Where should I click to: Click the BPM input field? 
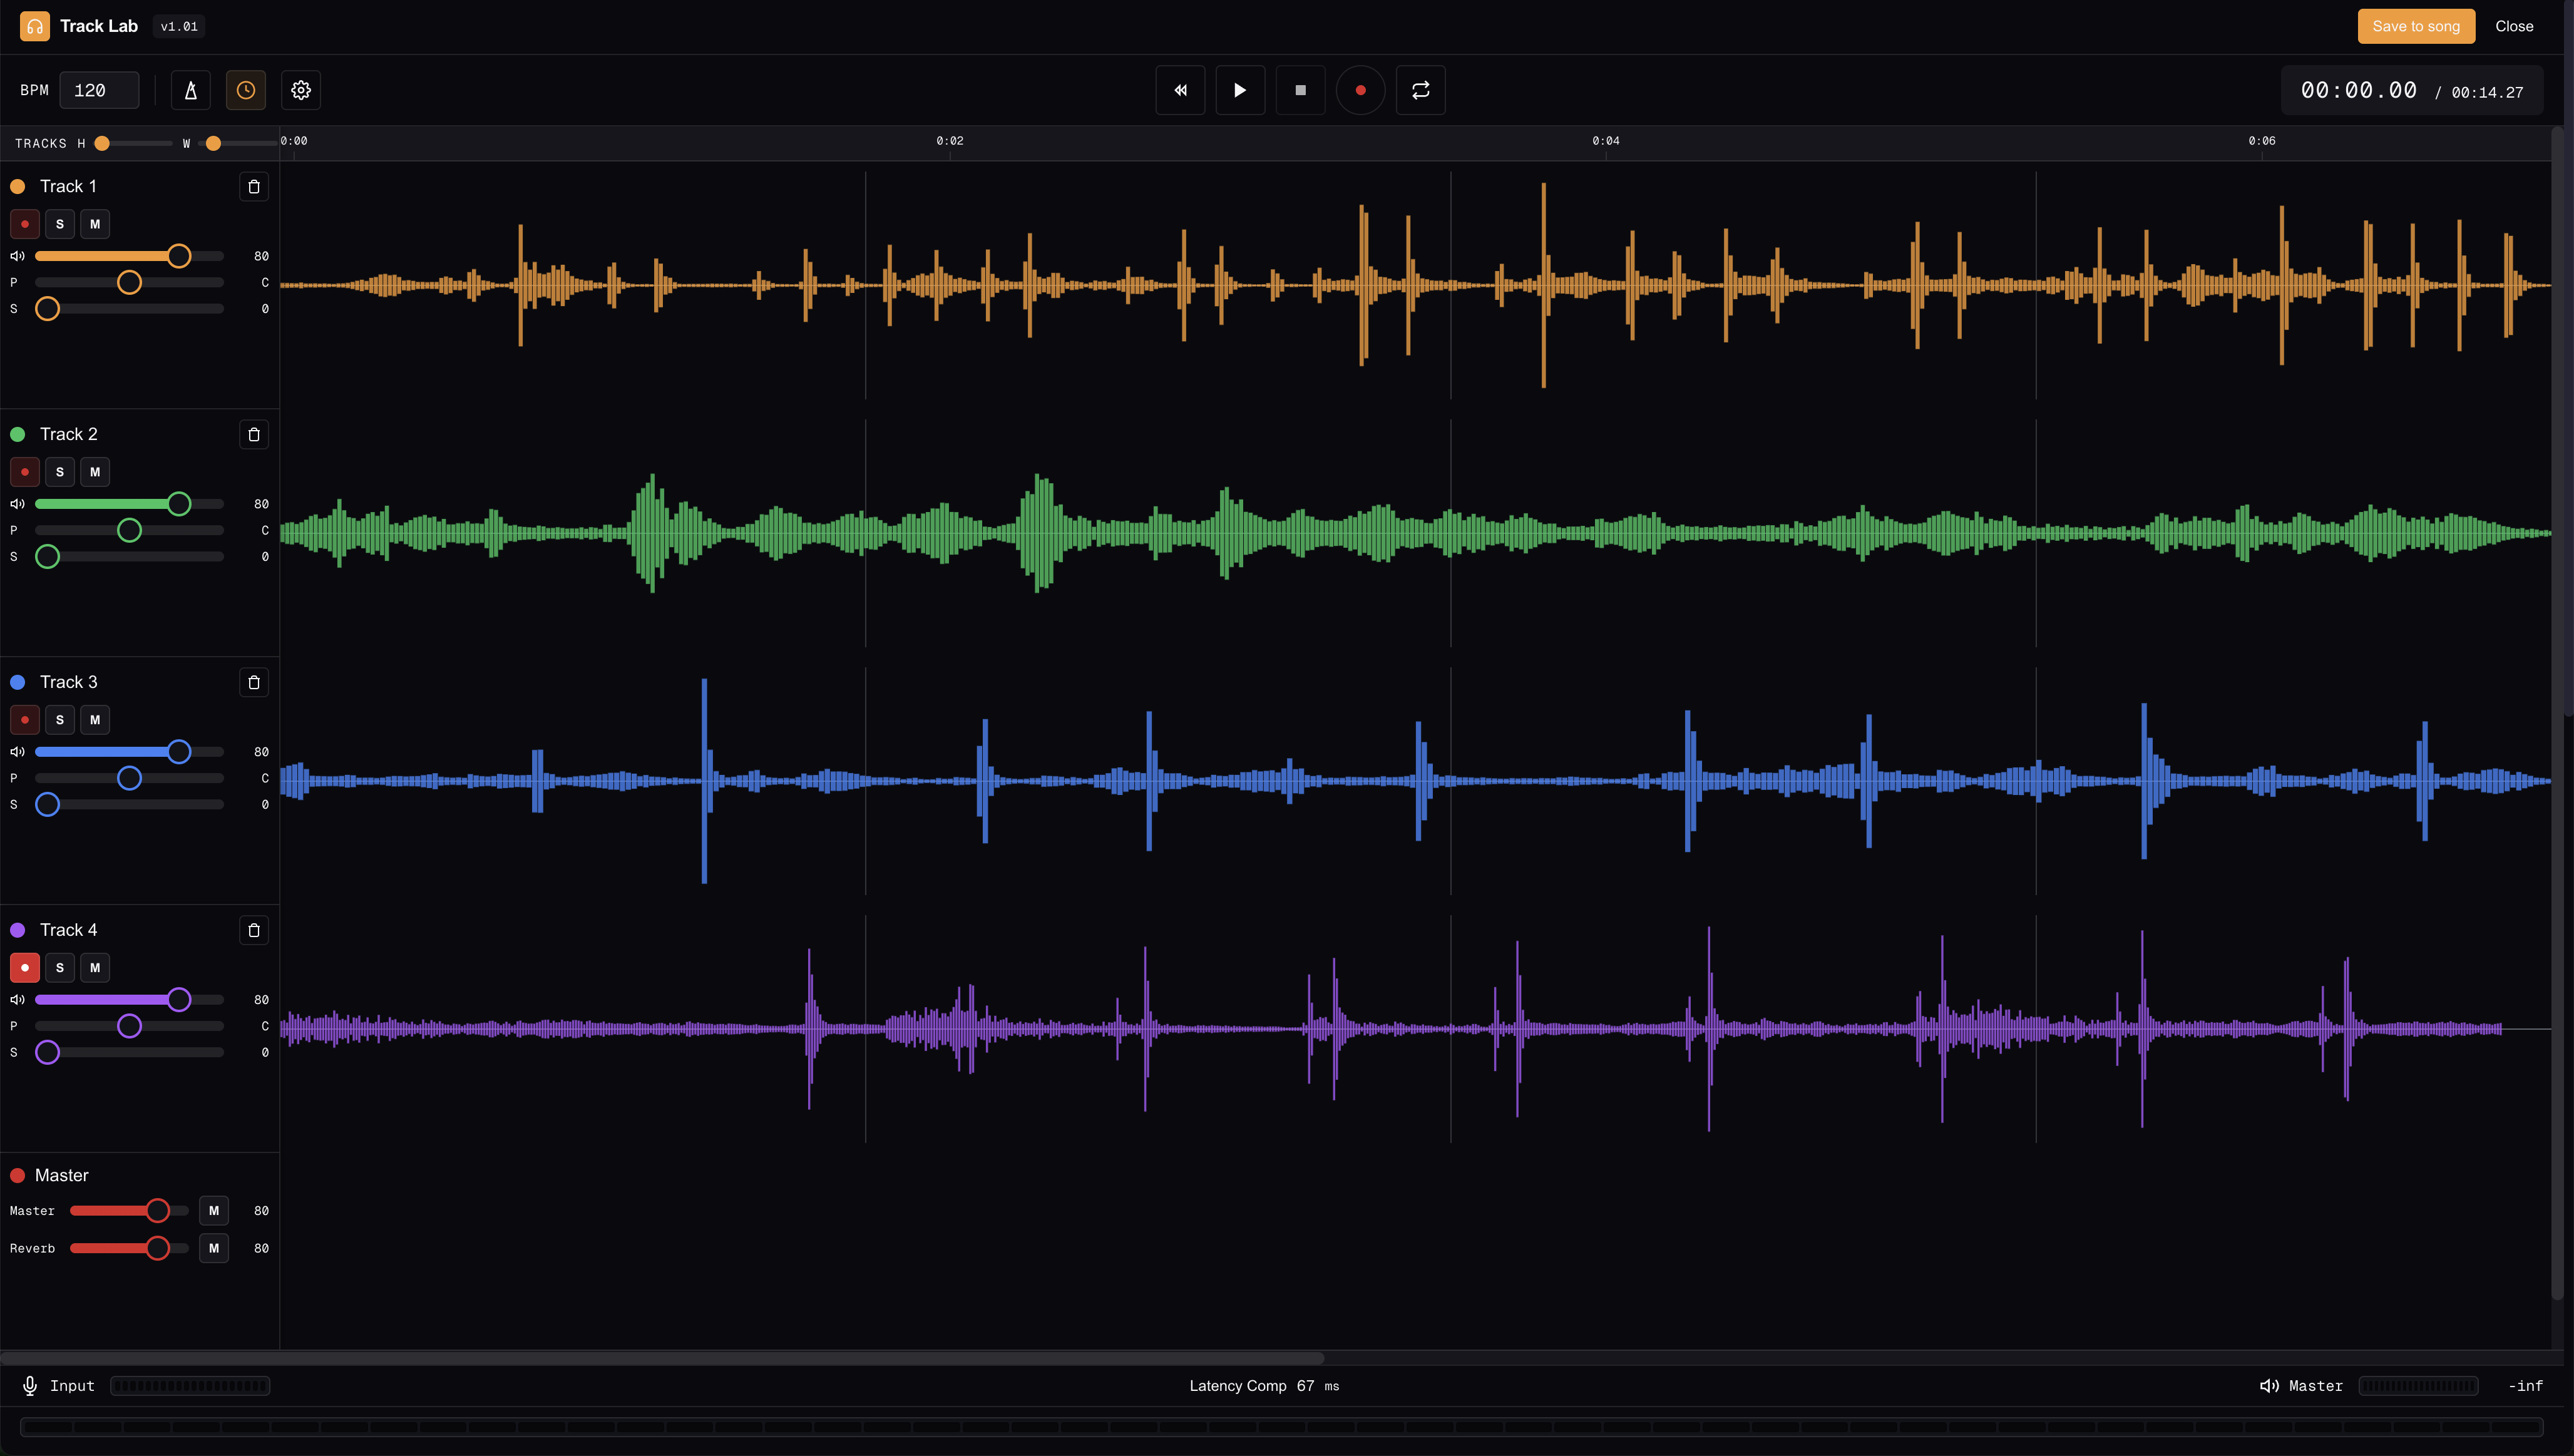[99, 90]
